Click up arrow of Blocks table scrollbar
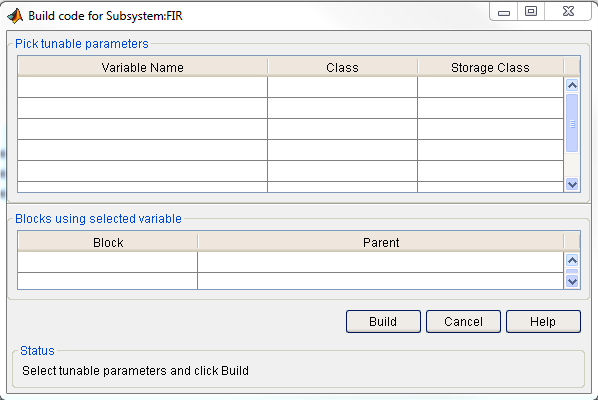Image resolution: width=598 pixels, height=400 pixels. click(x=572, y=260)
